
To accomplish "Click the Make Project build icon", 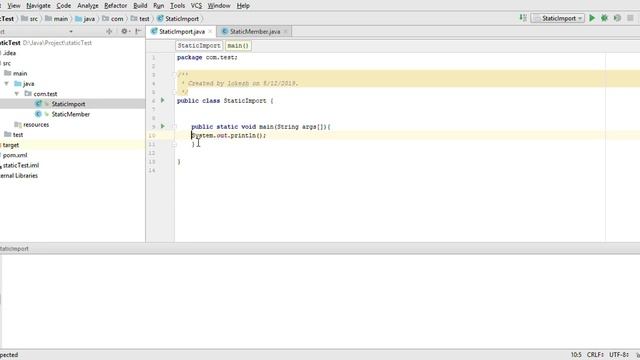I will (x=523, y=18).
